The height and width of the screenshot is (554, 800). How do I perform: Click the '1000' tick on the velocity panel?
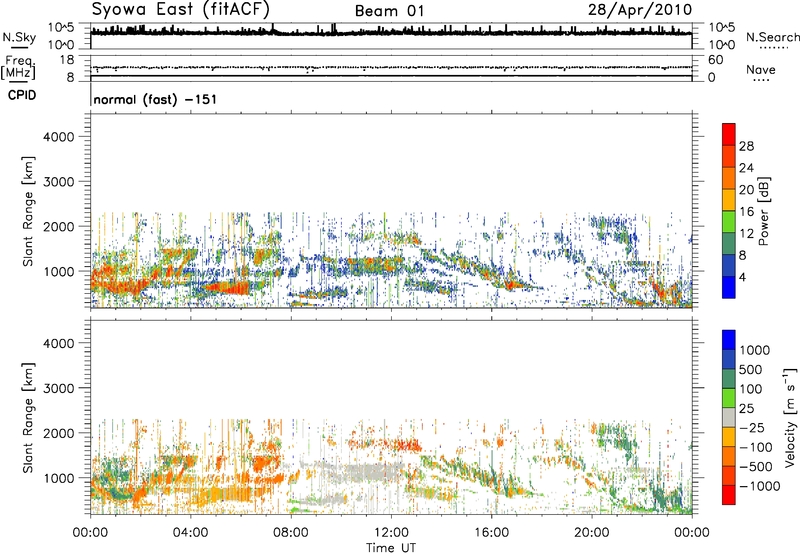coord(59,479)
